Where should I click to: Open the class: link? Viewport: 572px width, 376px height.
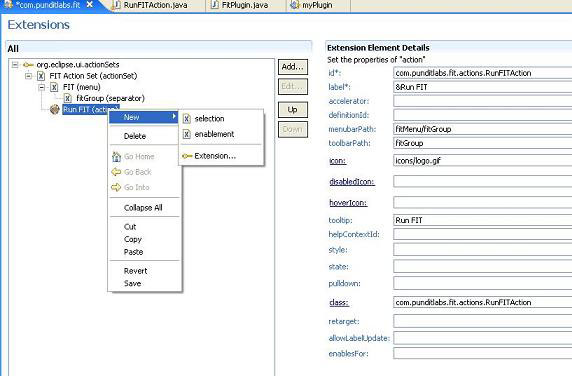pyautogui.click(x=339, y=303)
